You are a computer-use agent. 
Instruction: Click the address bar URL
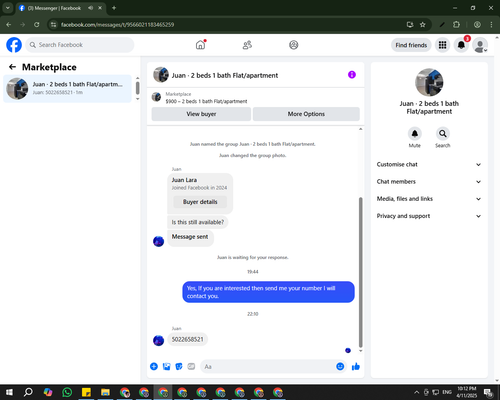[x=117, y=24]
